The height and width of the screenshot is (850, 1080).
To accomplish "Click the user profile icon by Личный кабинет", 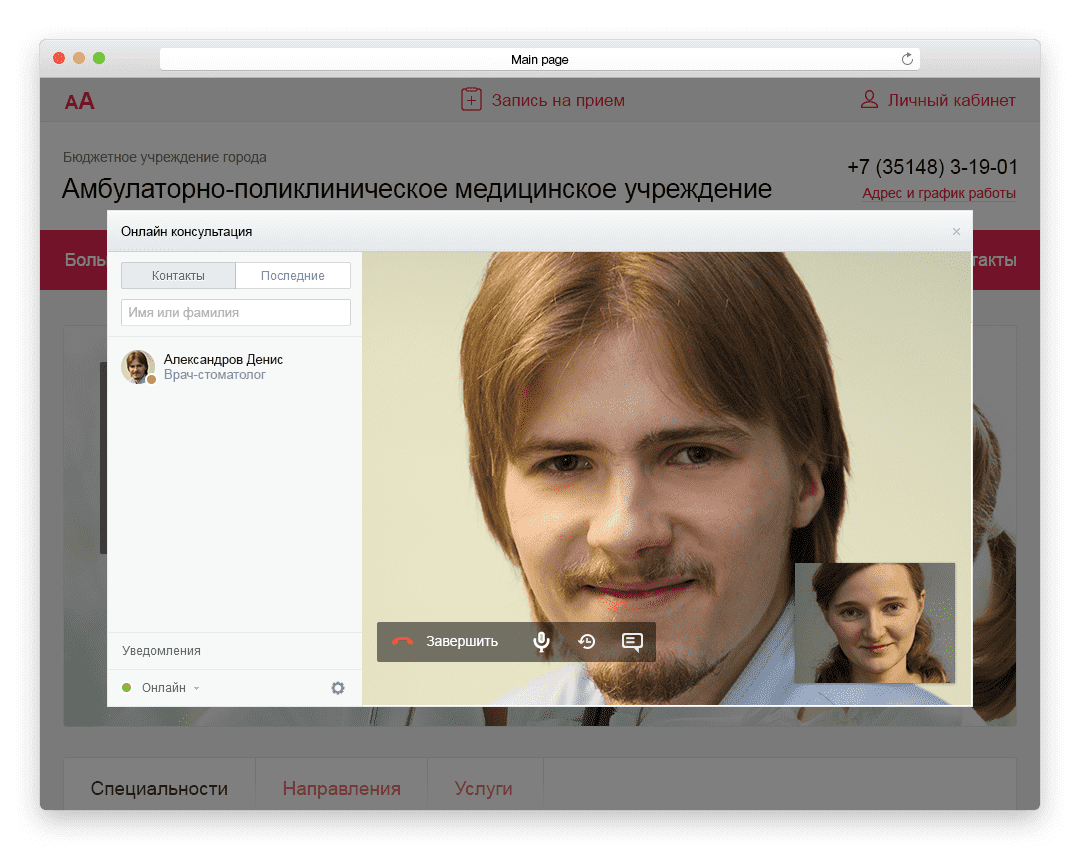I will point(869,99).
